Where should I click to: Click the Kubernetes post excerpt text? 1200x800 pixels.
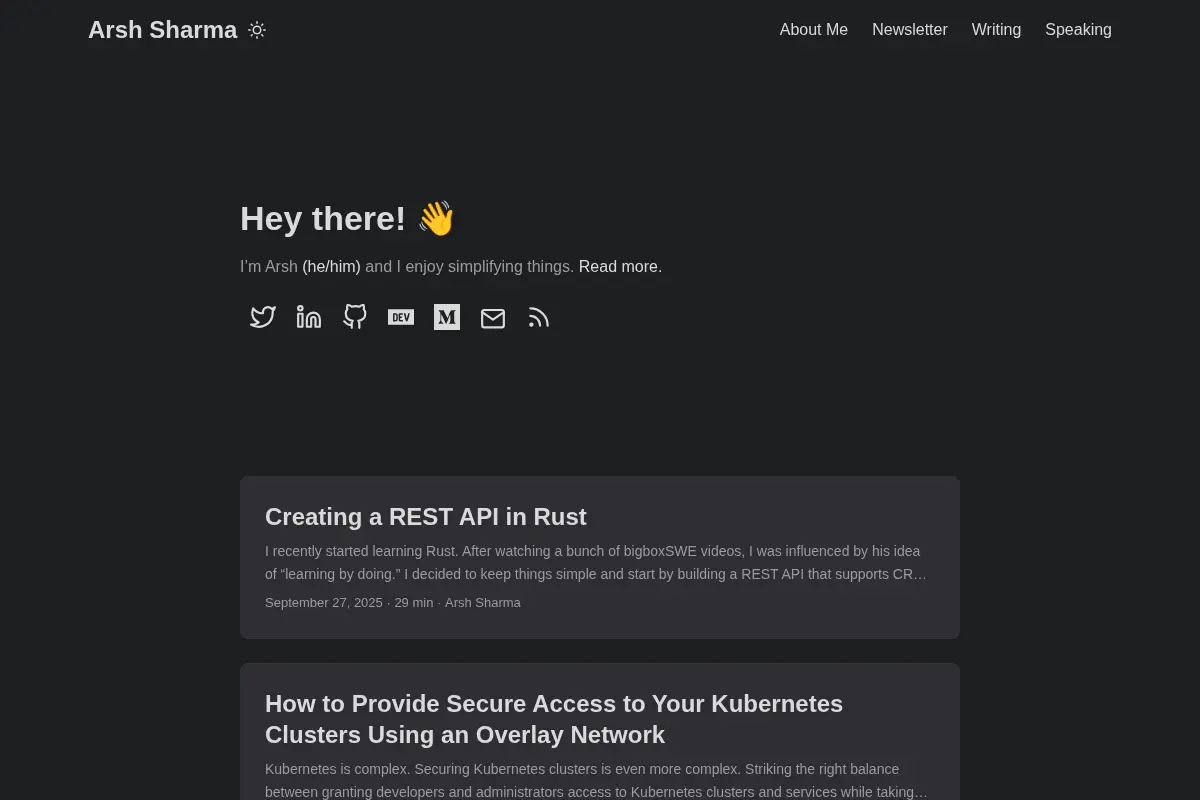tap(597, 781)
